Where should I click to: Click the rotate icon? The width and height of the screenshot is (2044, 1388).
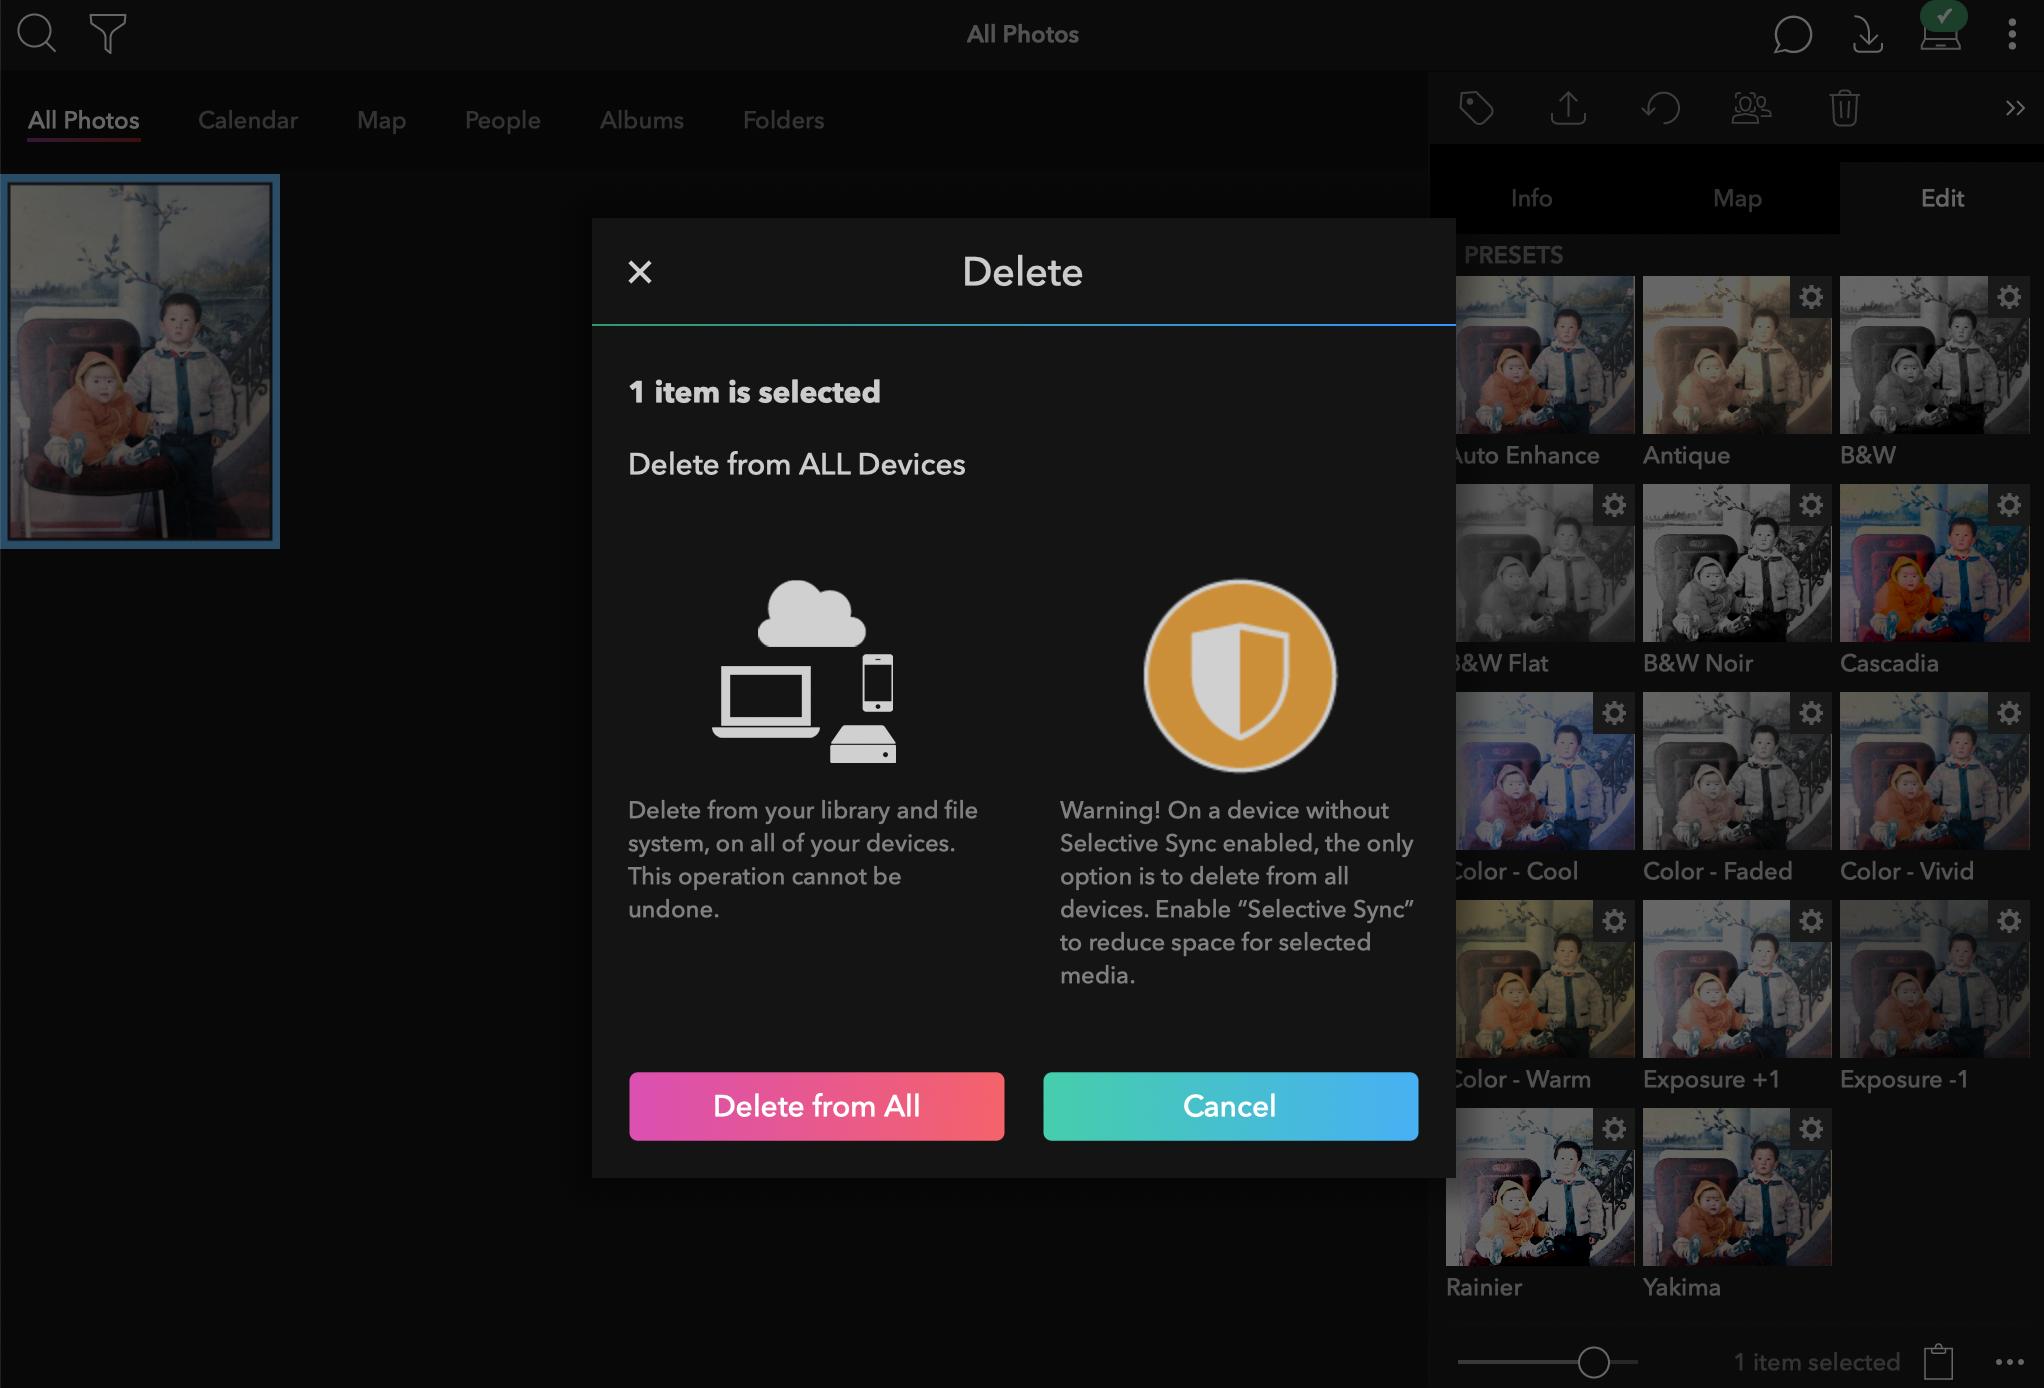pos(1660,108)
